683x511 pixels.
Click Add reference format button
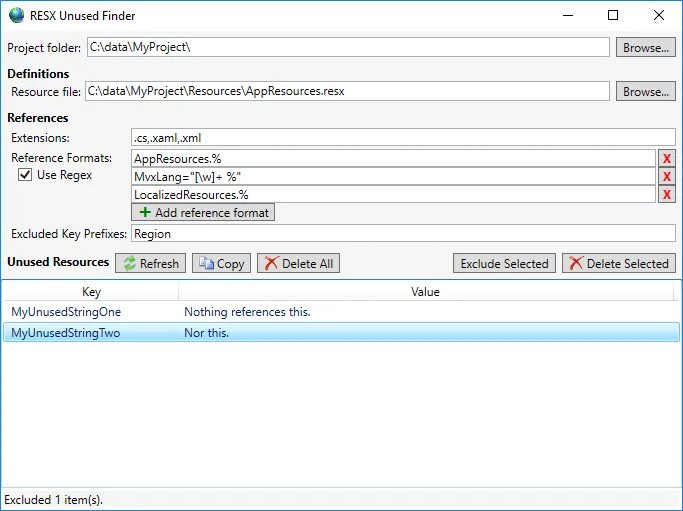(203, 212)
